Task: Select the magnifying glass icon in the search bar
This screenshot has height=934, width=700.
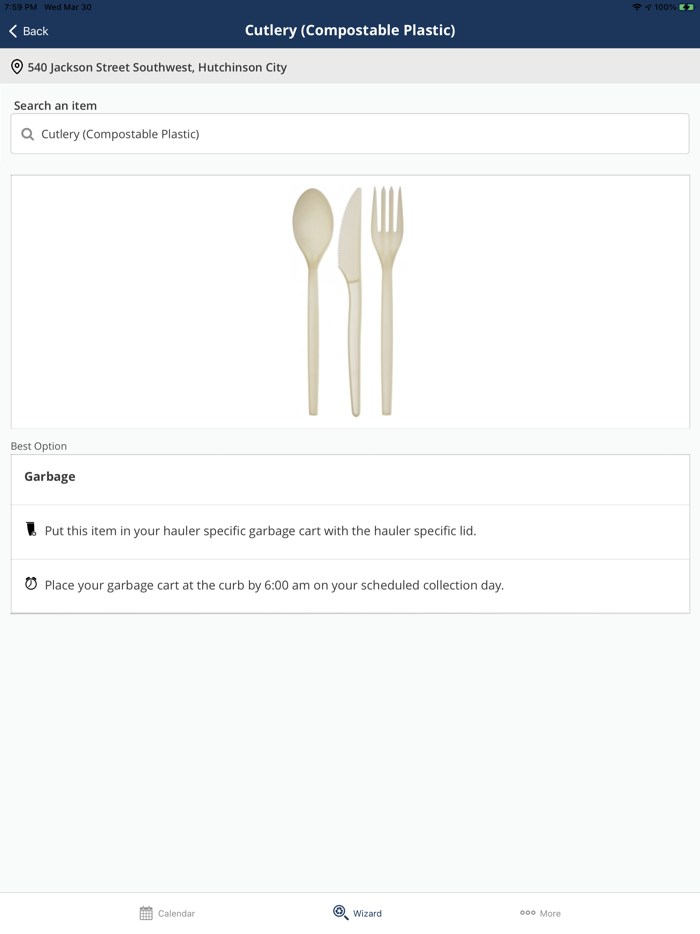Action: (27, 133)
